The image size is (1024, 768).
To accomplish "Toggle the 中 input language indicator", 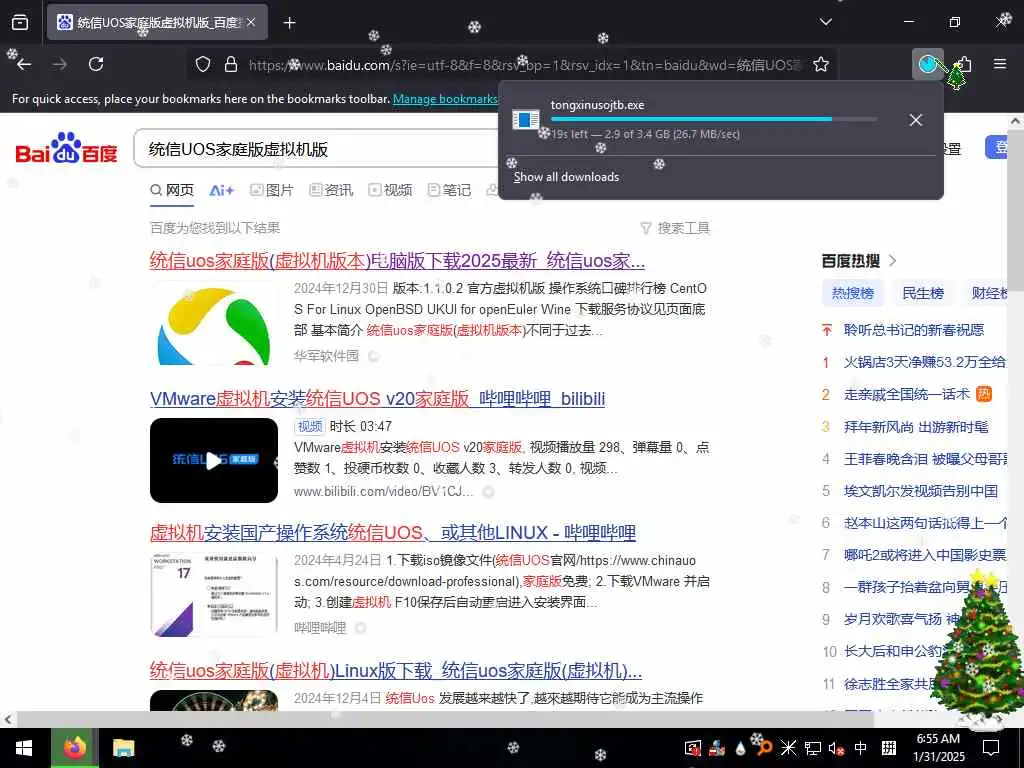I will [861, 748].
